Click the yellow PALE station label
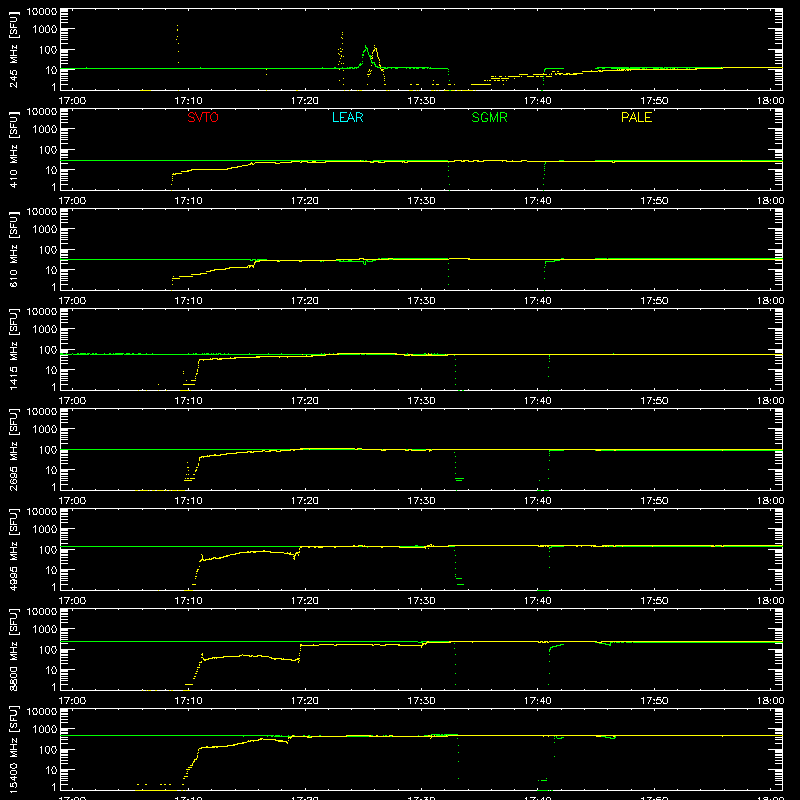The height and width of the screenshot is (800, 800). tap(636, 117)
